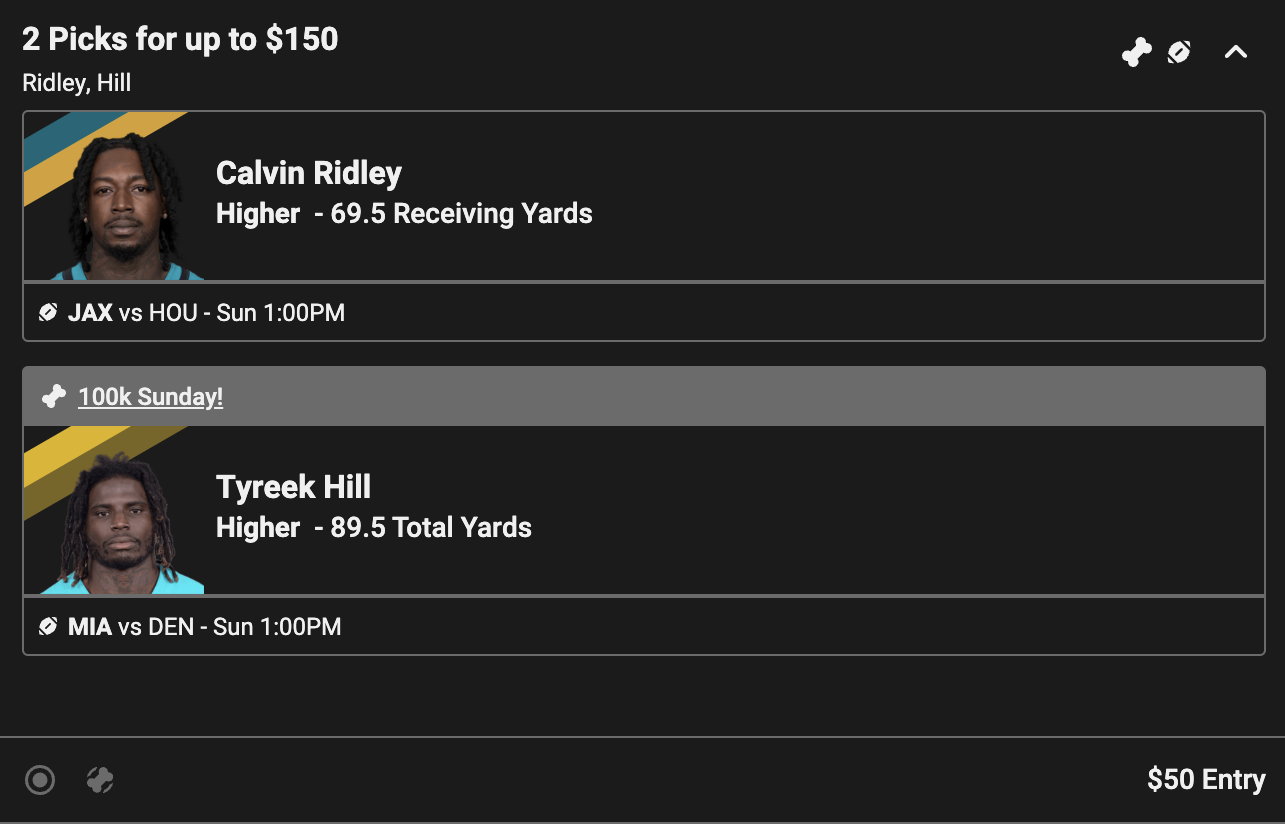Click the bone badge icon in footer
Viewport: 1285px width, 824px height.
100,779
